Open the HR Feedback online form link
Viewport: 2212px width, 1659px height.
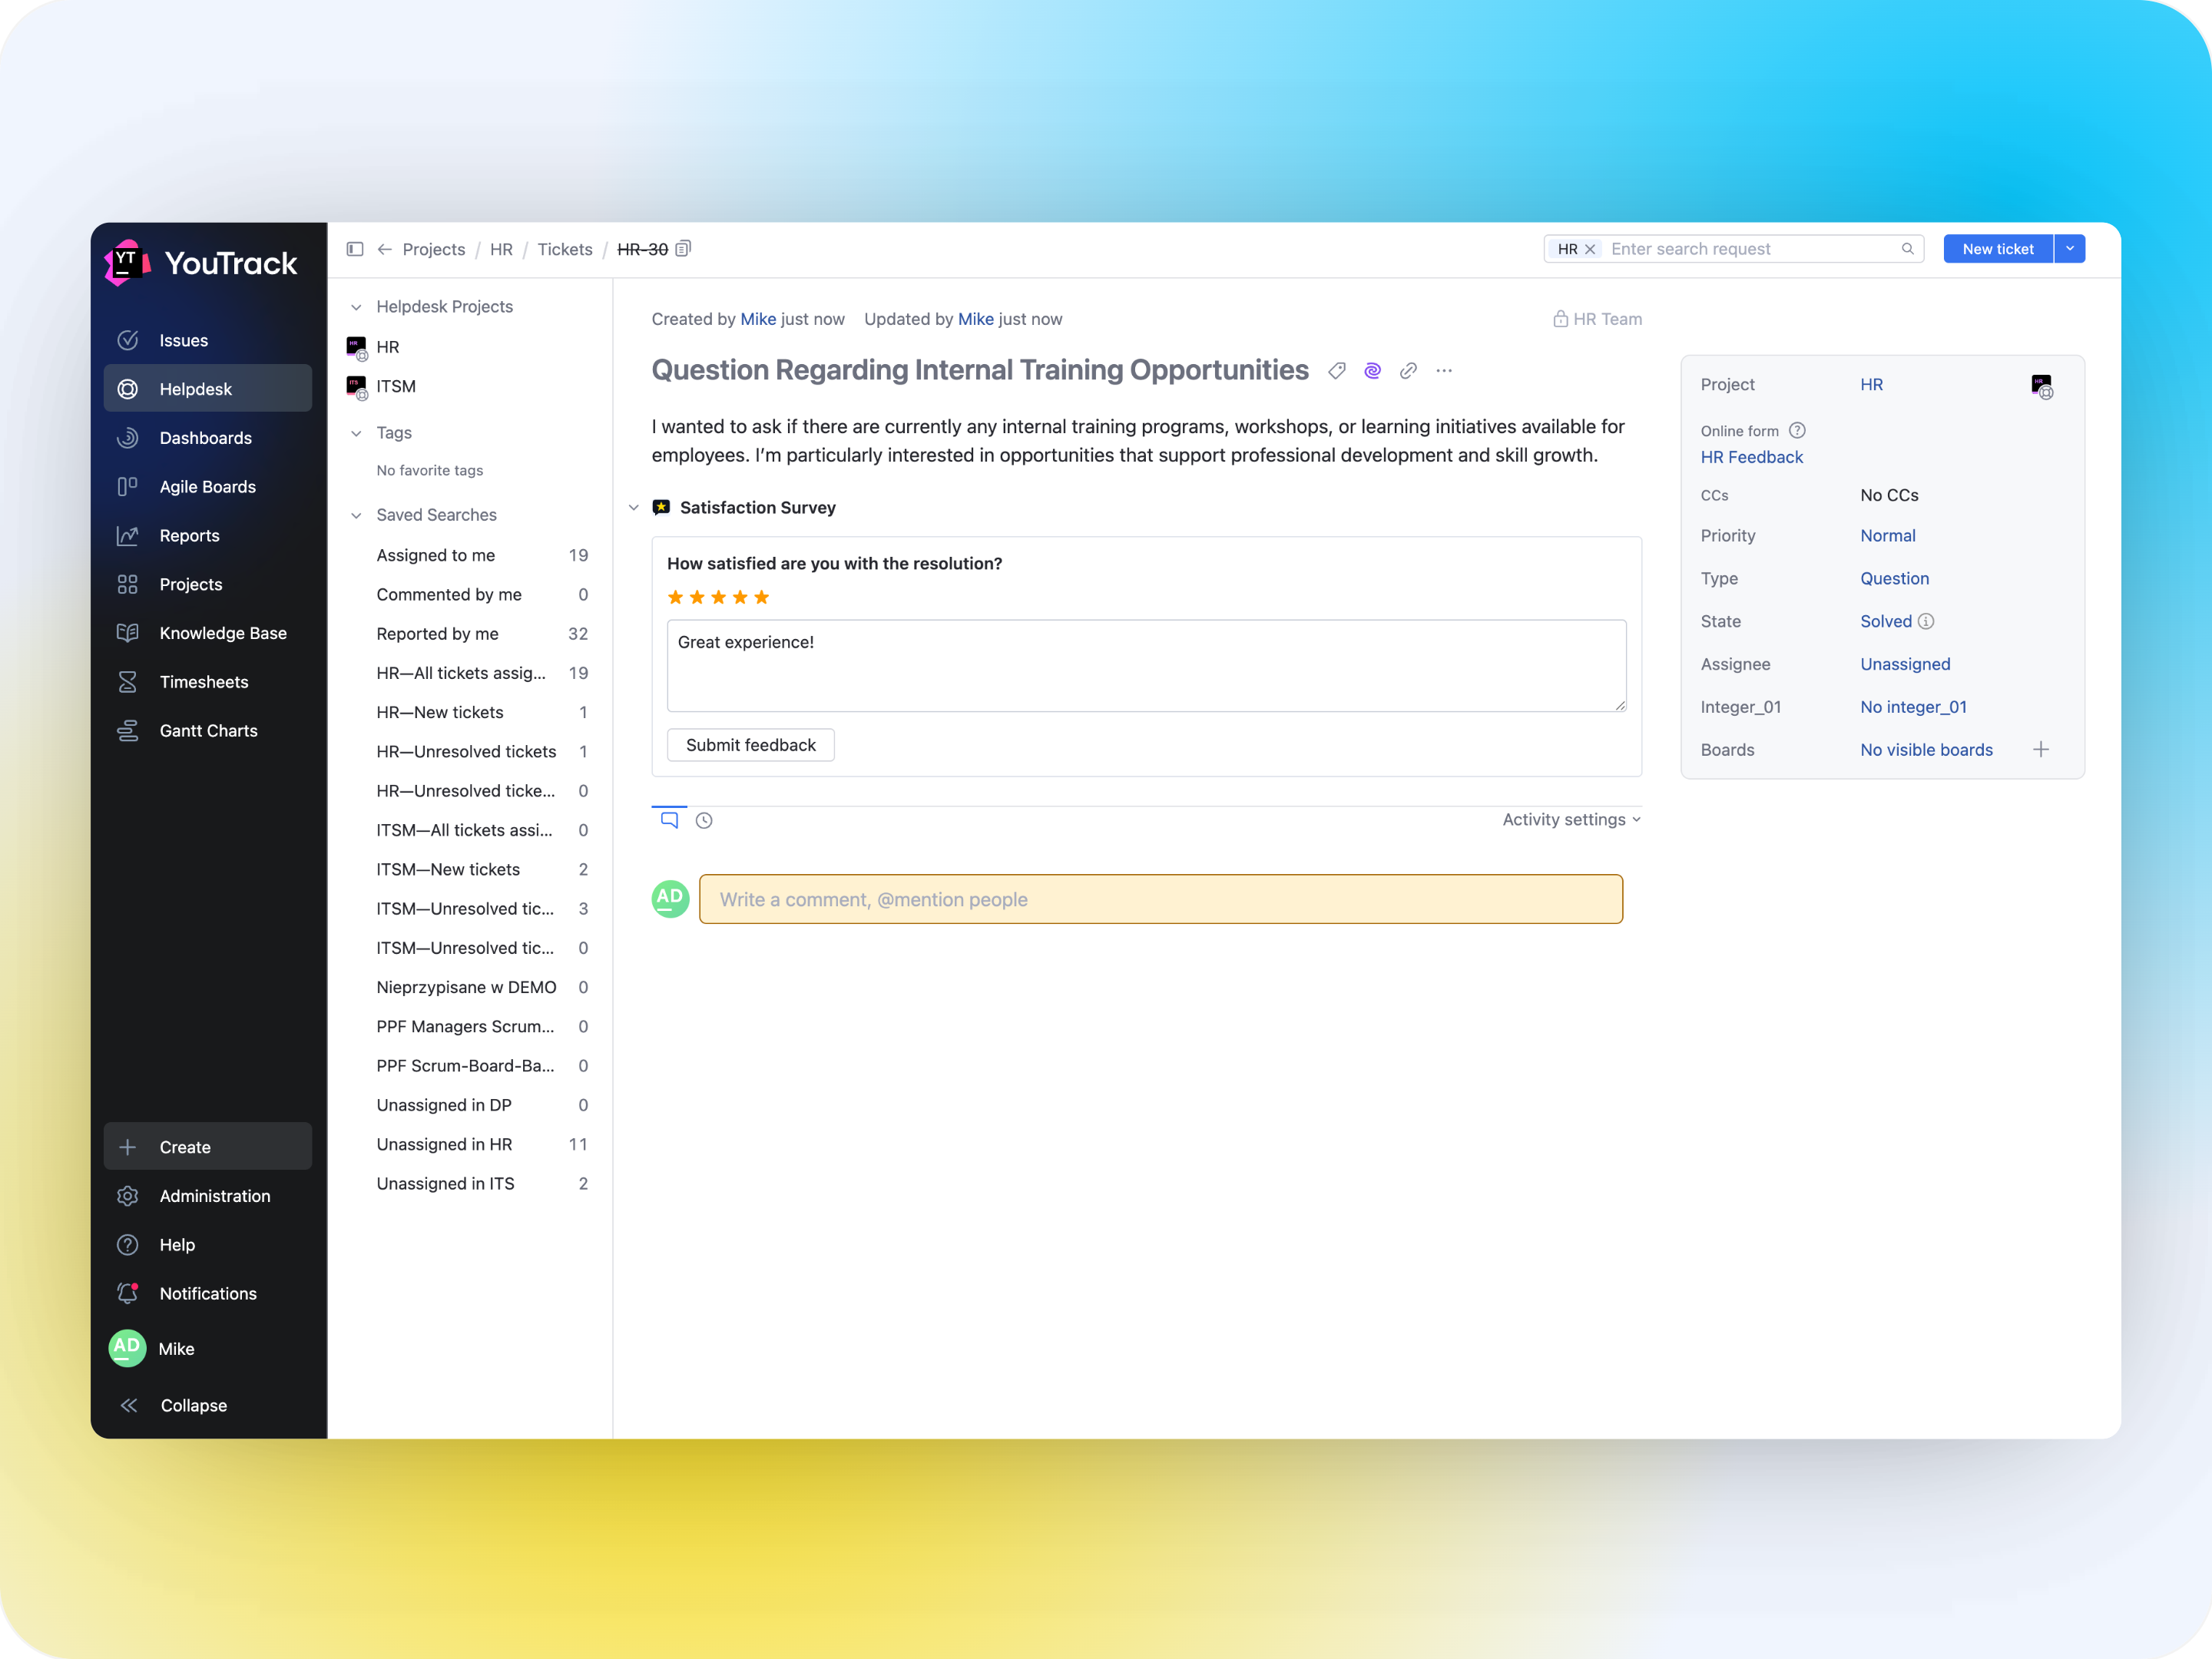1751,457
